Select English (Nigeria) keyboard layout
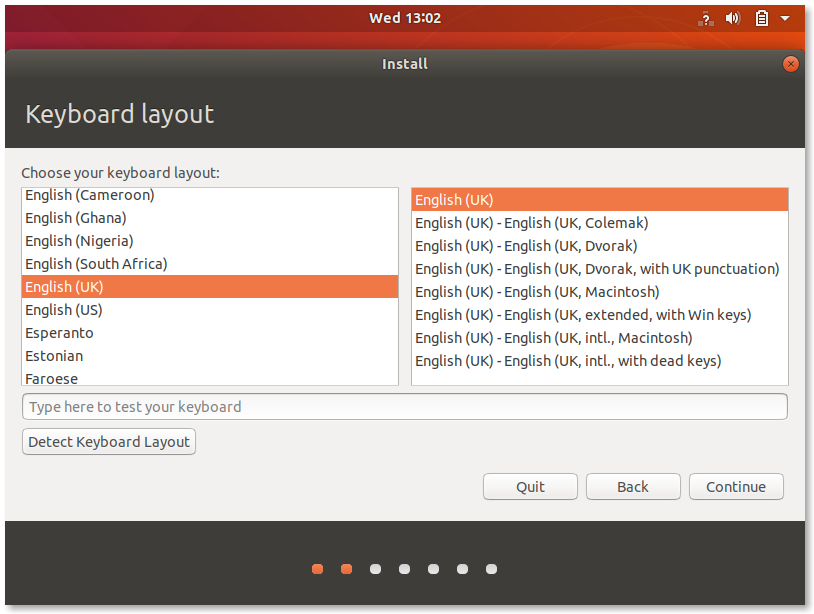 (x=210, y=241)
